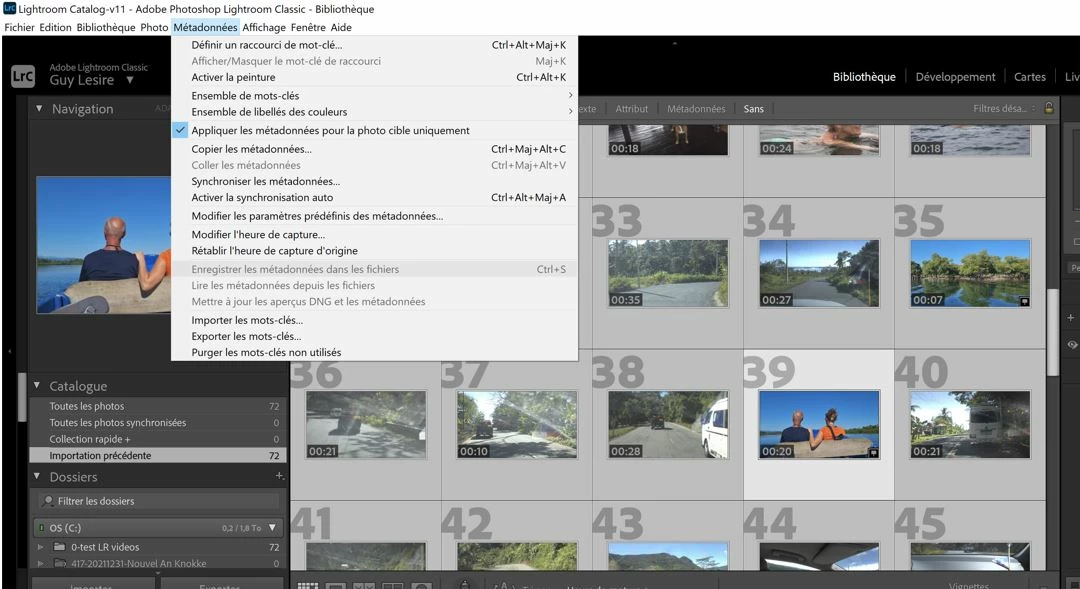Select the Sans filter option
This screenshot has height=589, width=1080.
[754, 108]
